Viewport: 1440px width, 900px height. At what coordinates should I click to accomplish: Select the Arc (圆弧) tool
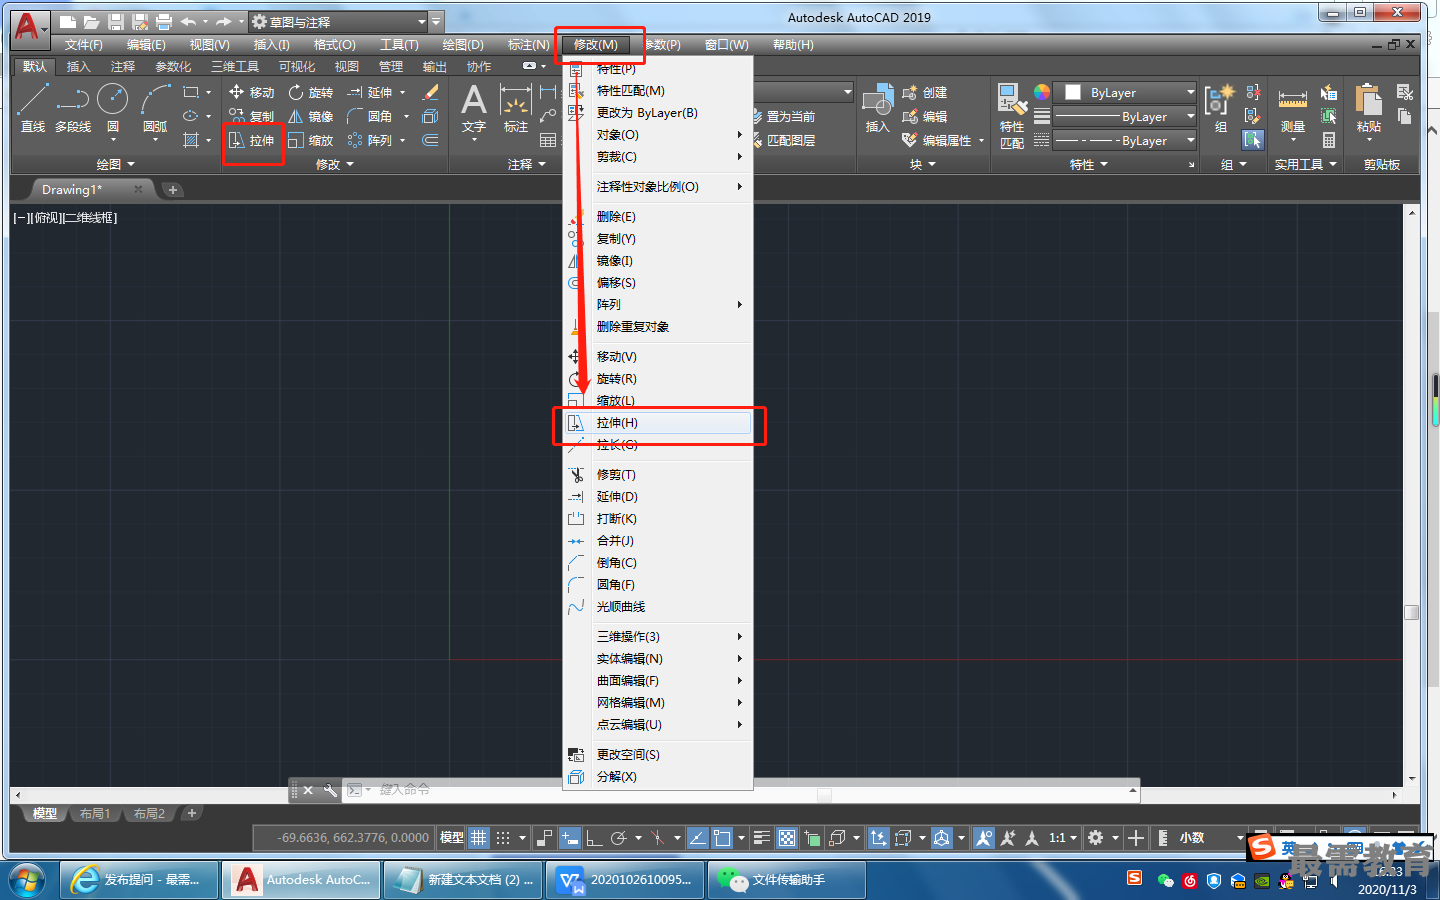pos(155,108)
